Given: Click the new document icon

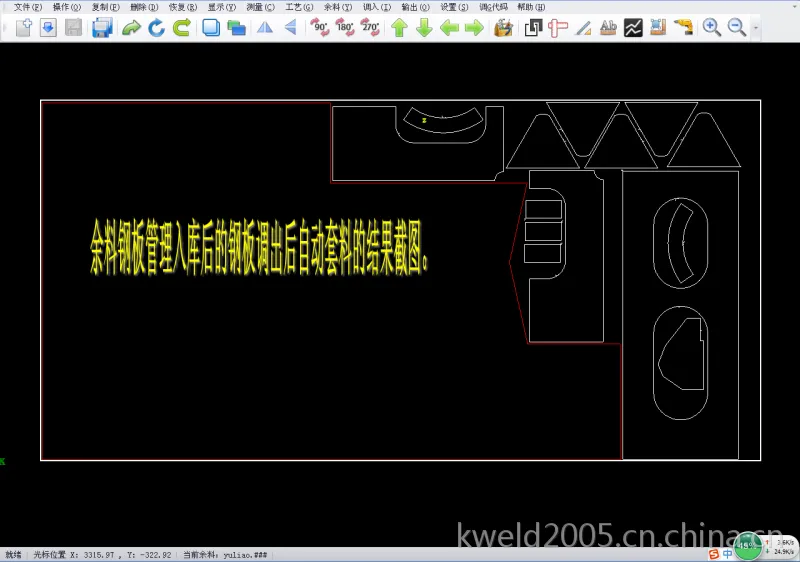Looking at the screenshot, I should pos(23,27).
